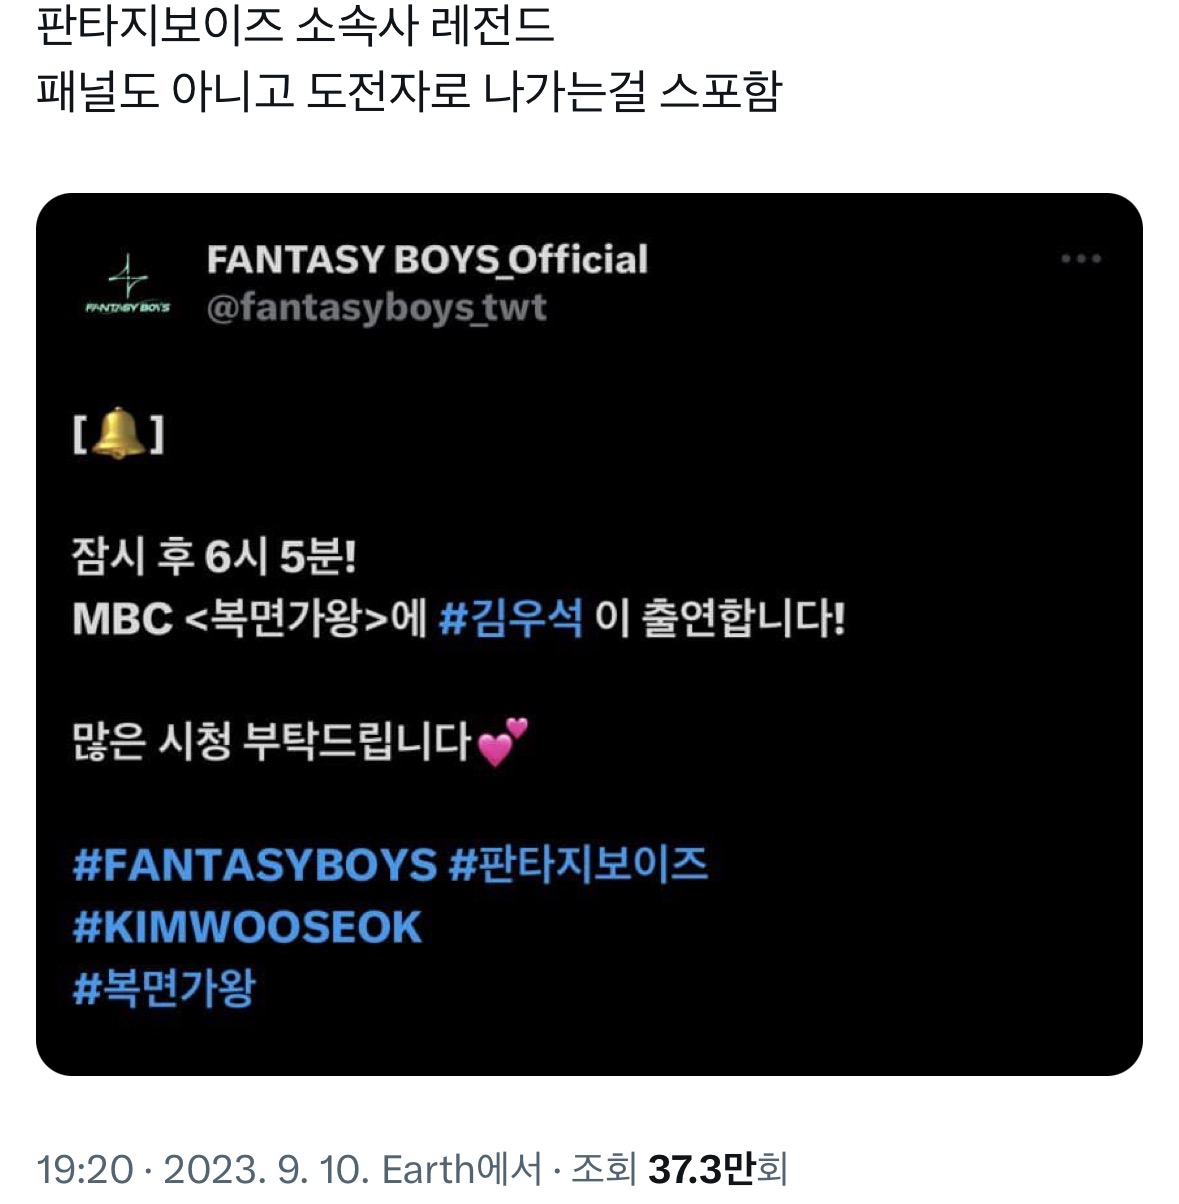
Task: Click the @fantasyboys_twt handle
Action: (x=376, y=307)
